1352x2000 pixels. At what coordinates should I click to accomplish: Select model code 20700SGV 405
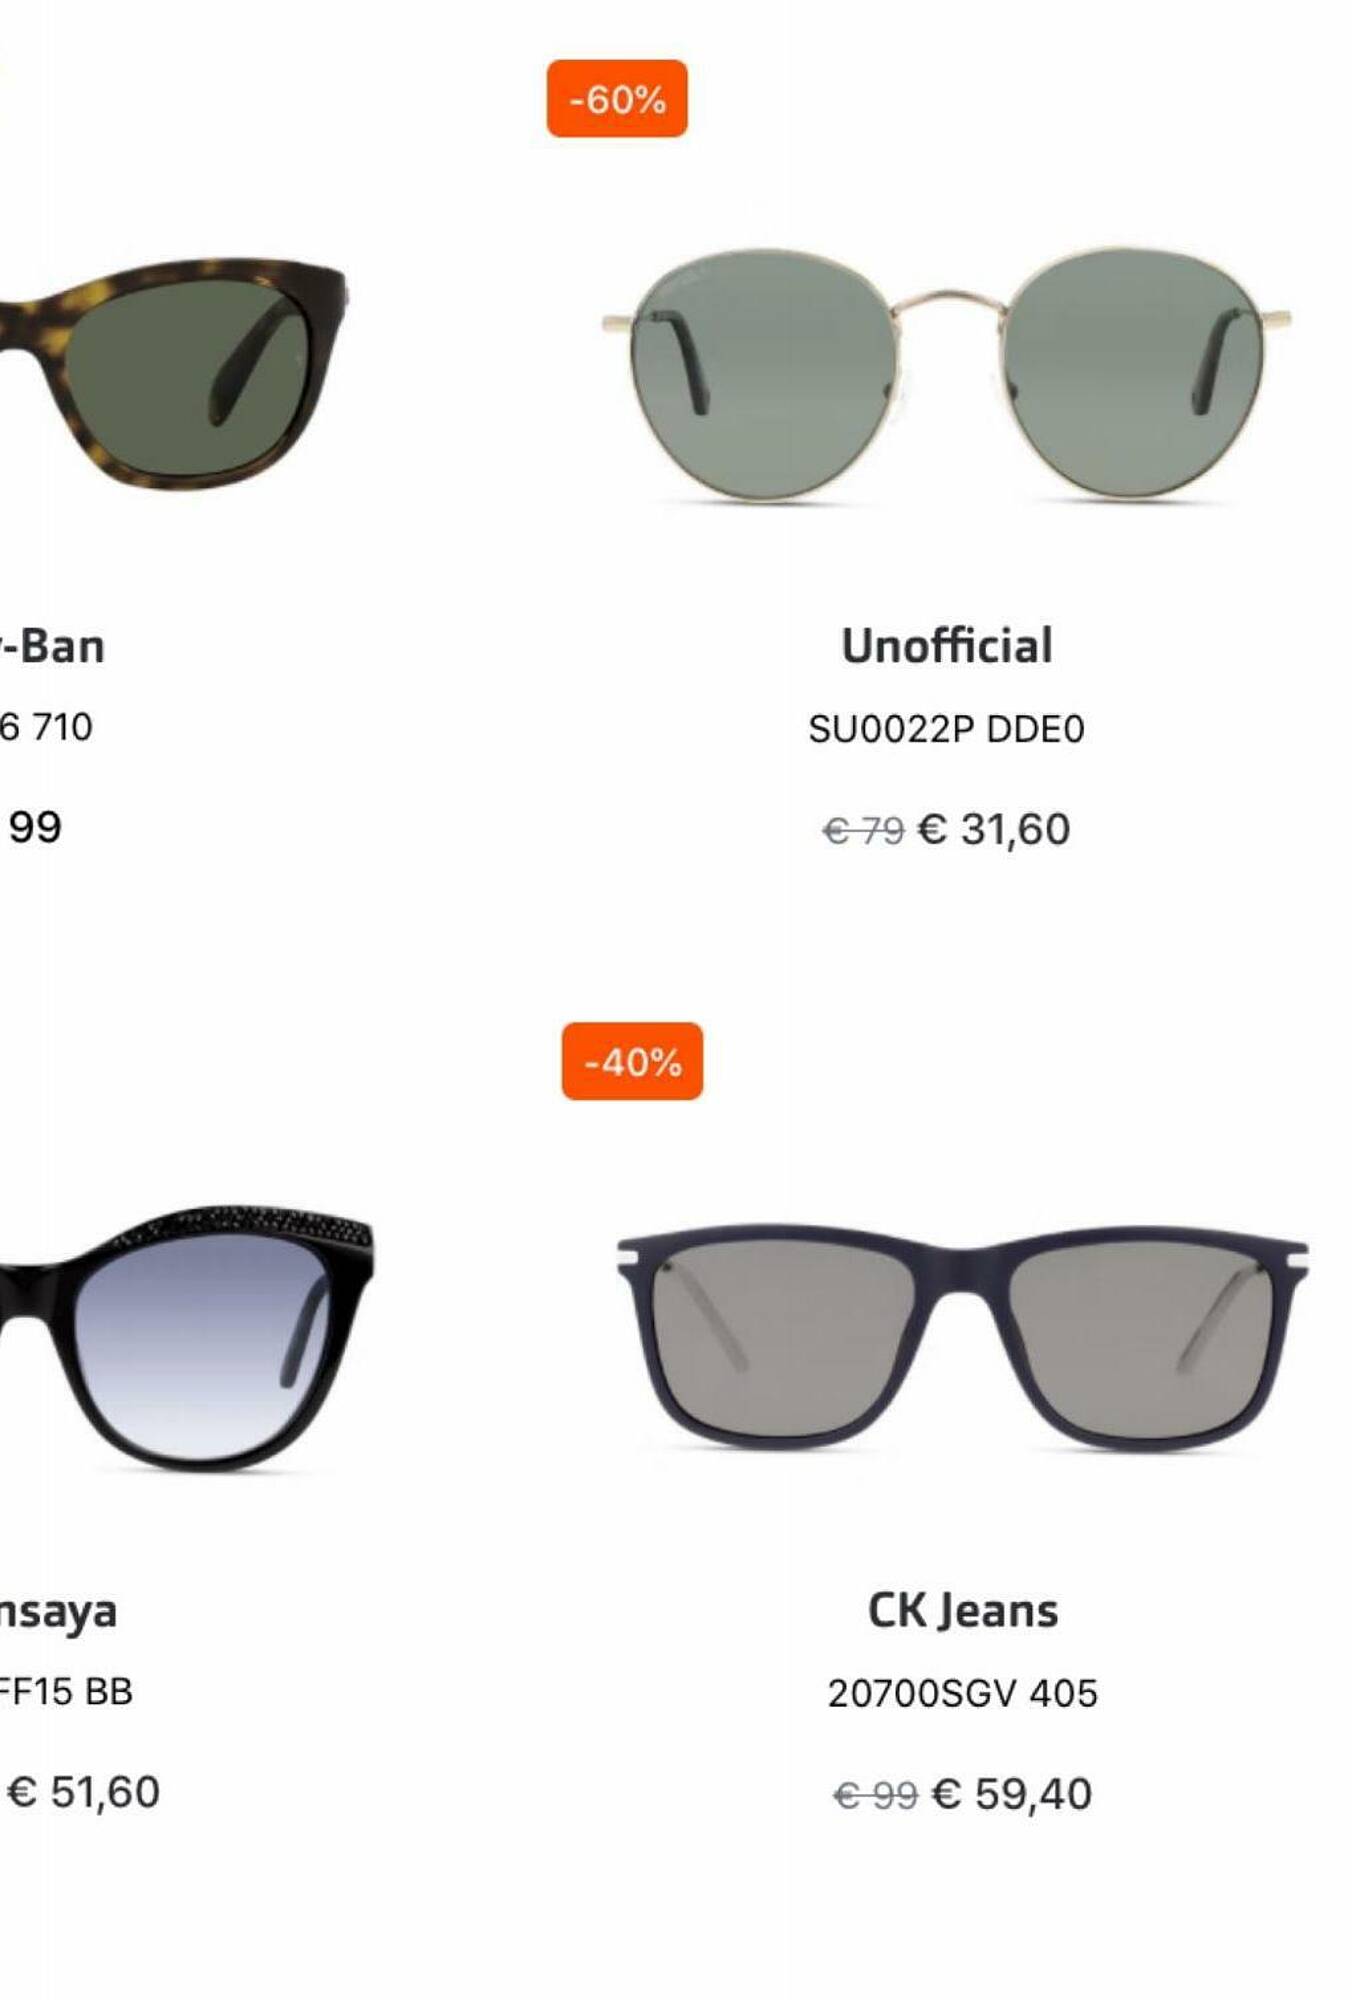tap(962, 1693)
